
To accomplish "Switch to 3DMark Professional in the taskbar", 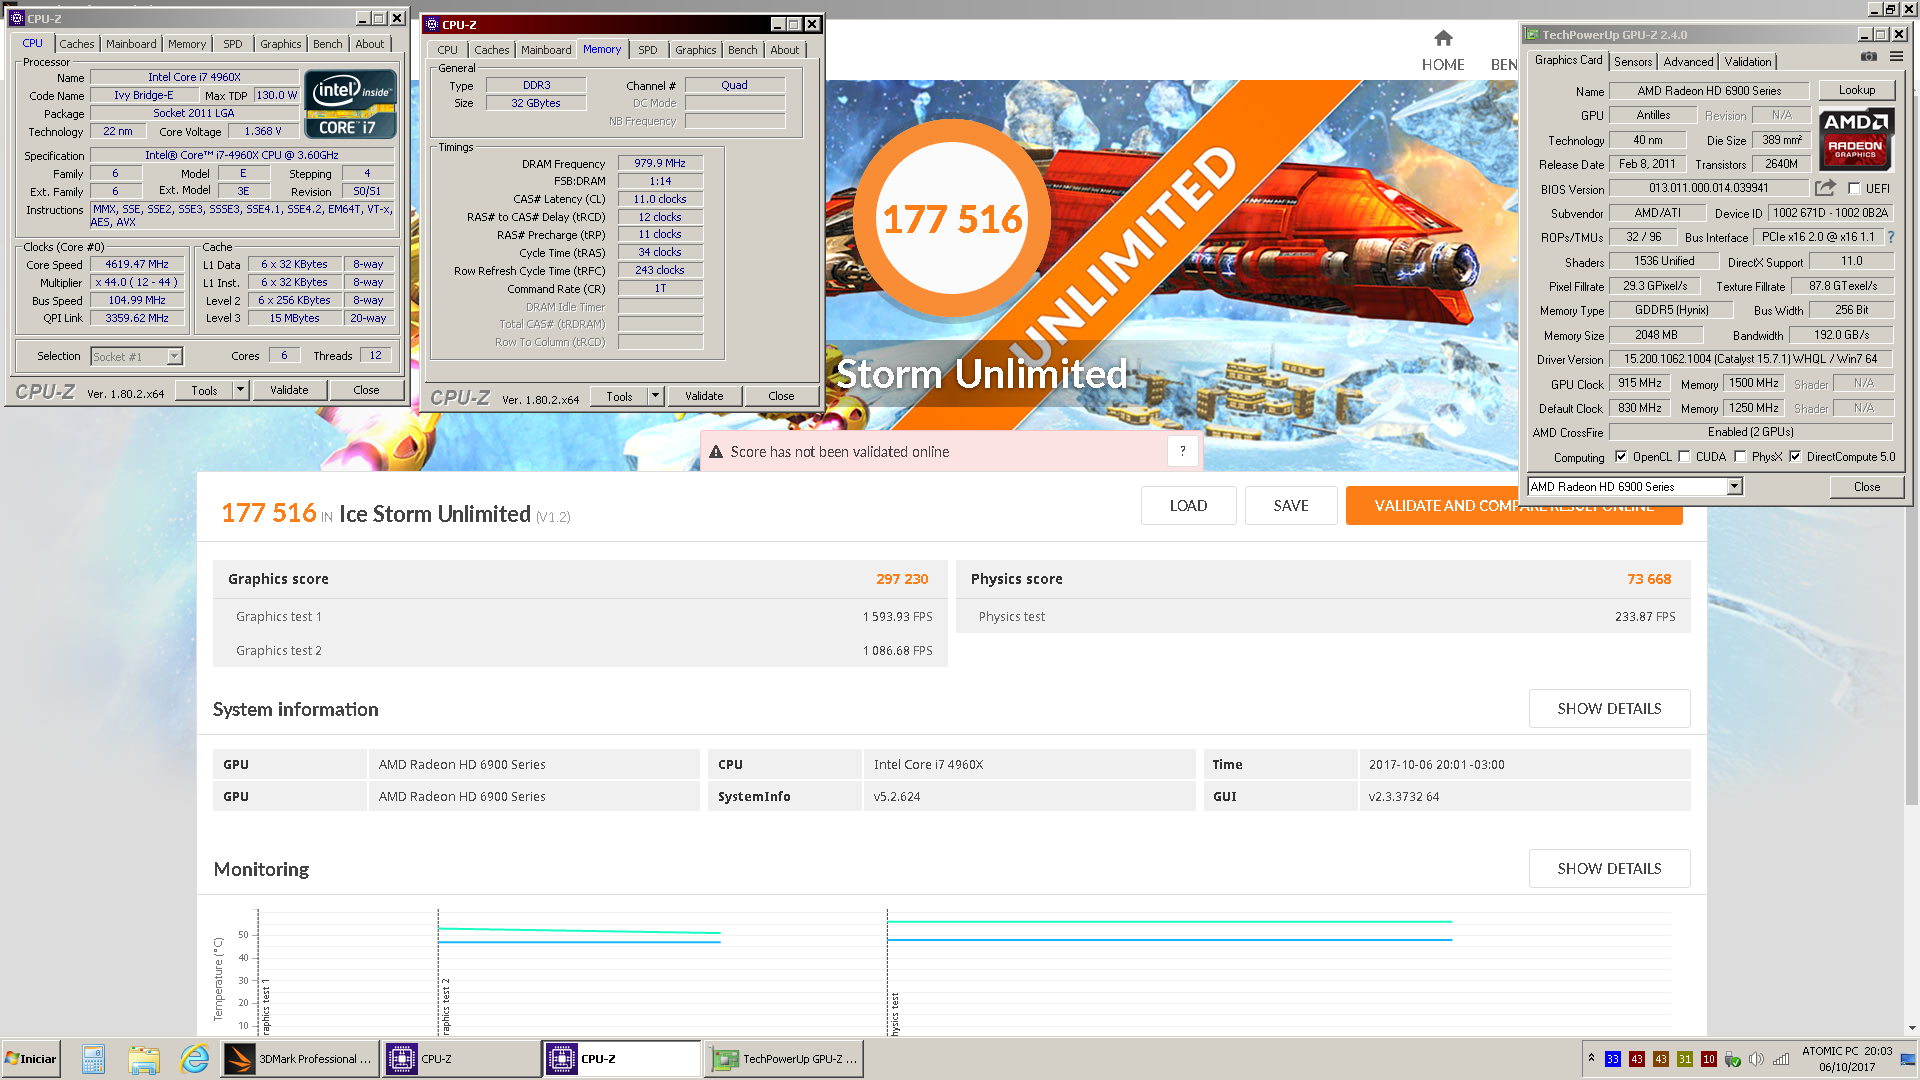I will click(x=298, y=1059).
